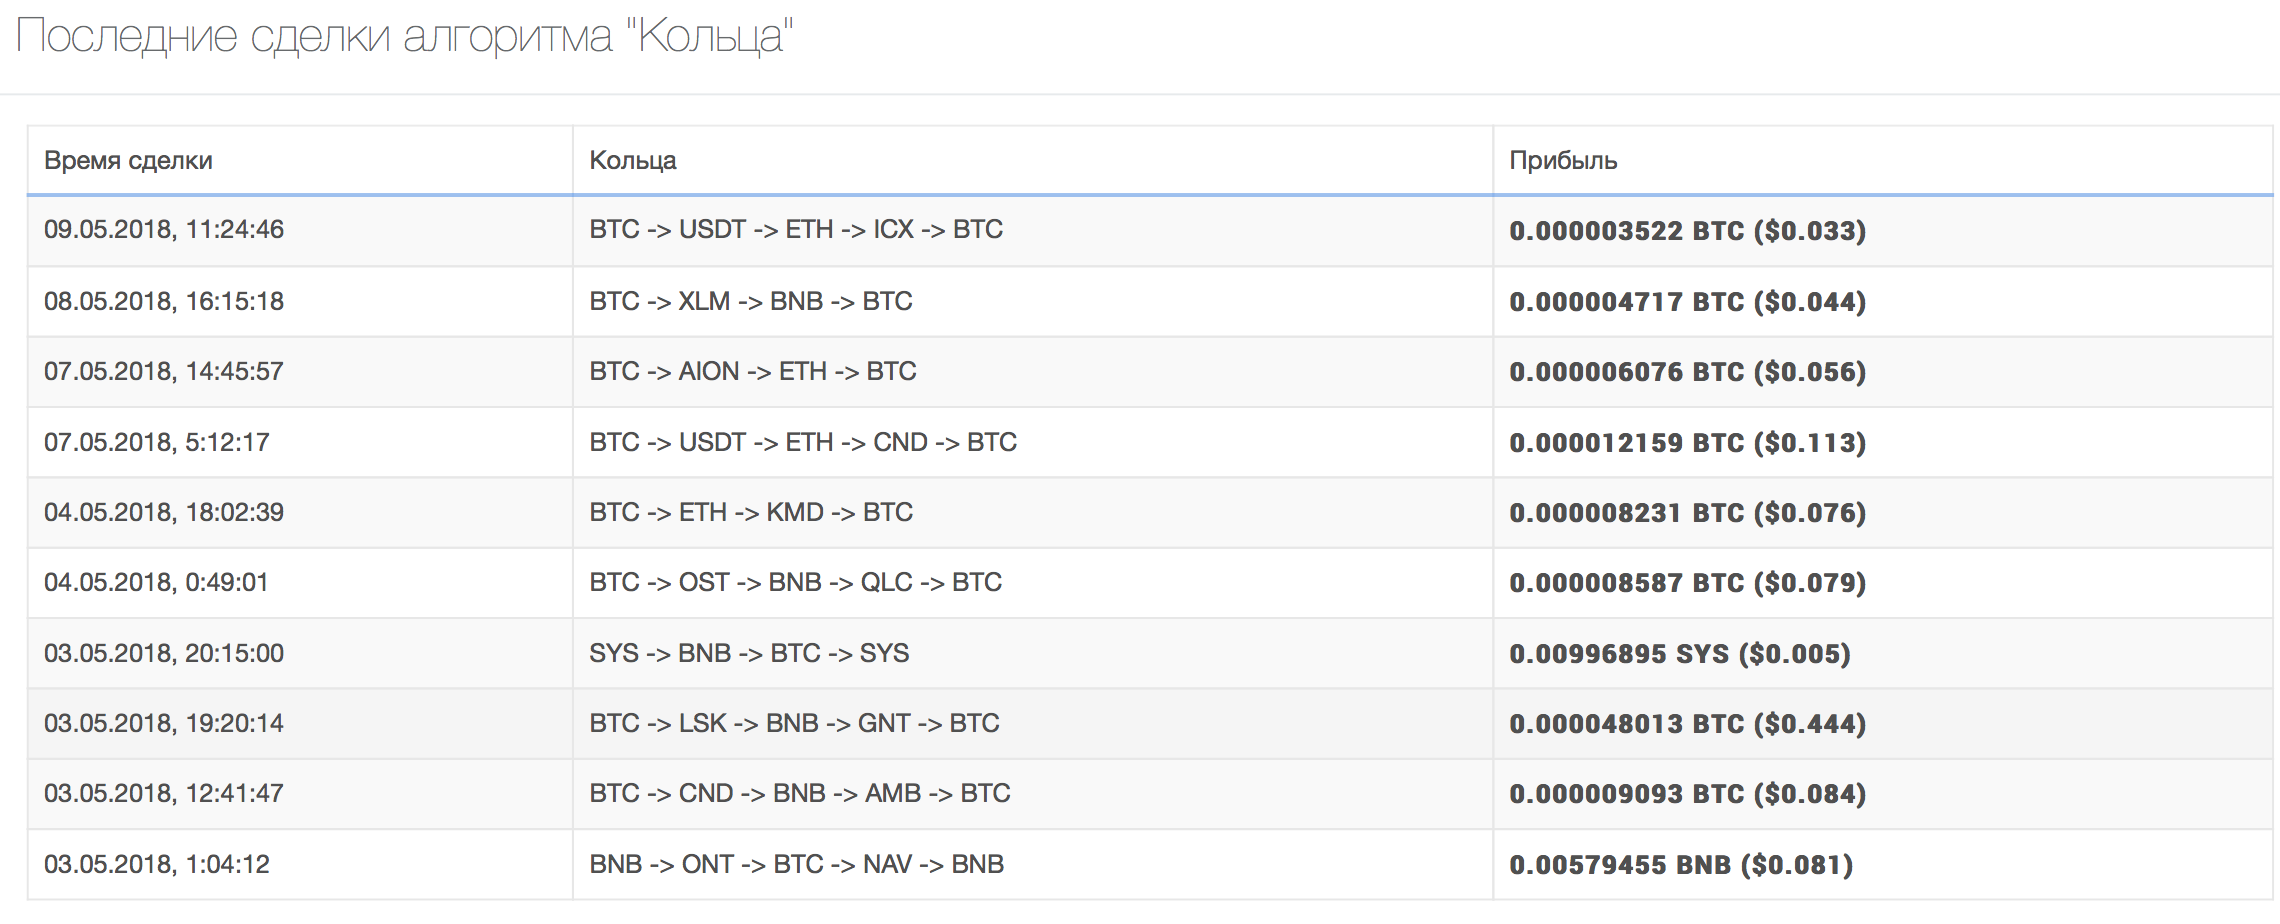The height and width of the screenshot is (924, 2280).
Task: Select the timestamp 07.05.2018, 14:45:57
Action: point(164,371)
